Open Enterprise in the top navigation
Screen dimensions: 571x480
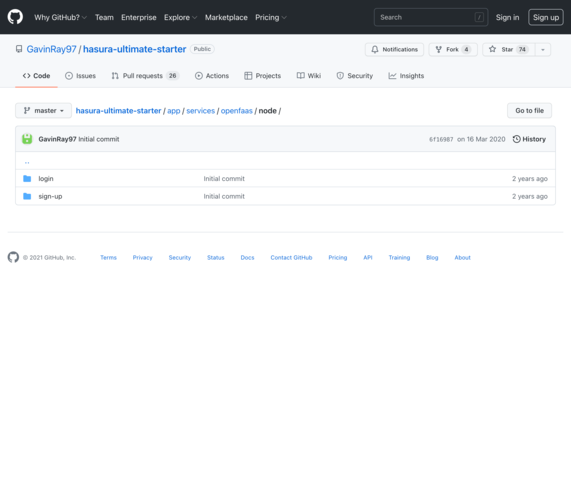[139, 17]
